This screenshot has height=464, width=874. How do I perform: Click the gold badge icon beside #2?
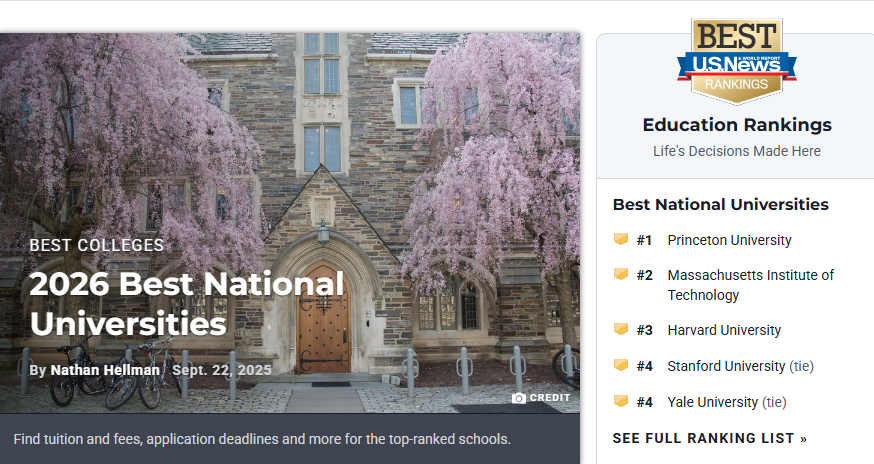coord(620,275)
